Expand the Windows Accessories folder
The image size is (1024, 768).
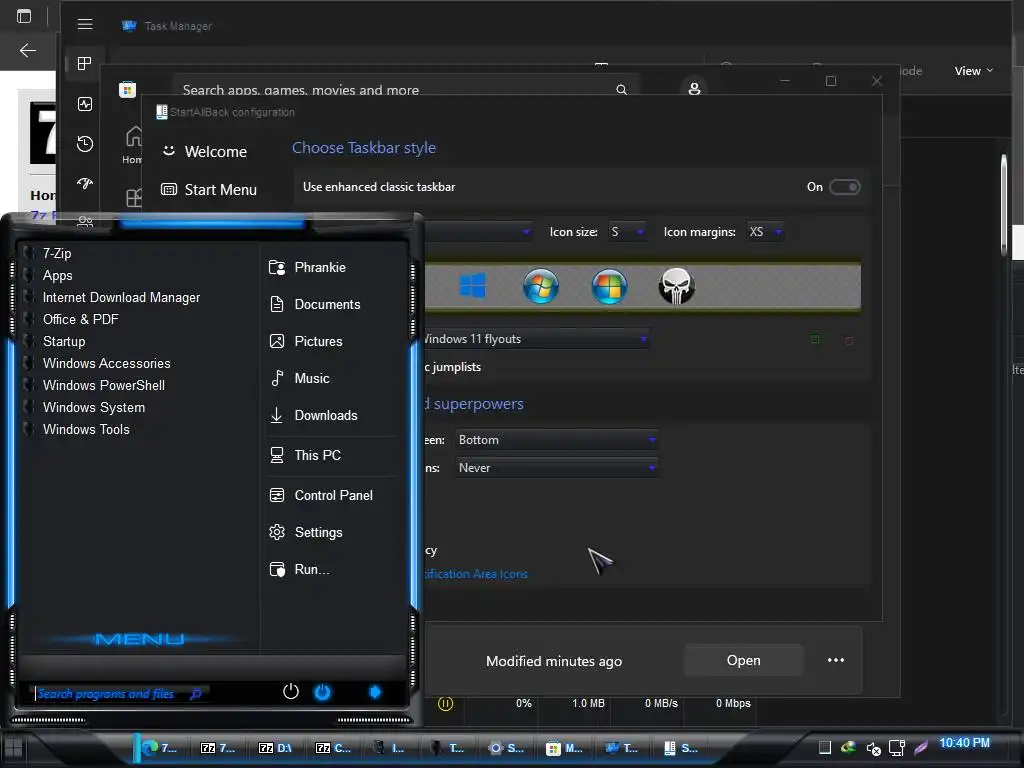click(x=106, y=363)
